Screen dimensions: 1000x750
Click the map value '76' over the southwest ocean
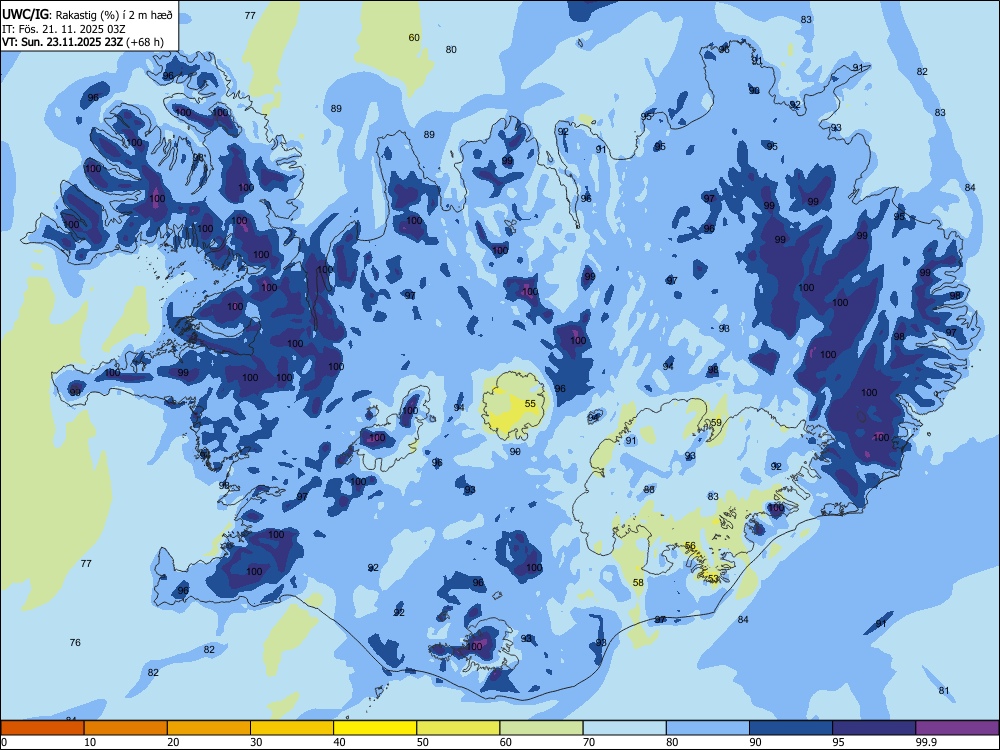pos(75,642)
